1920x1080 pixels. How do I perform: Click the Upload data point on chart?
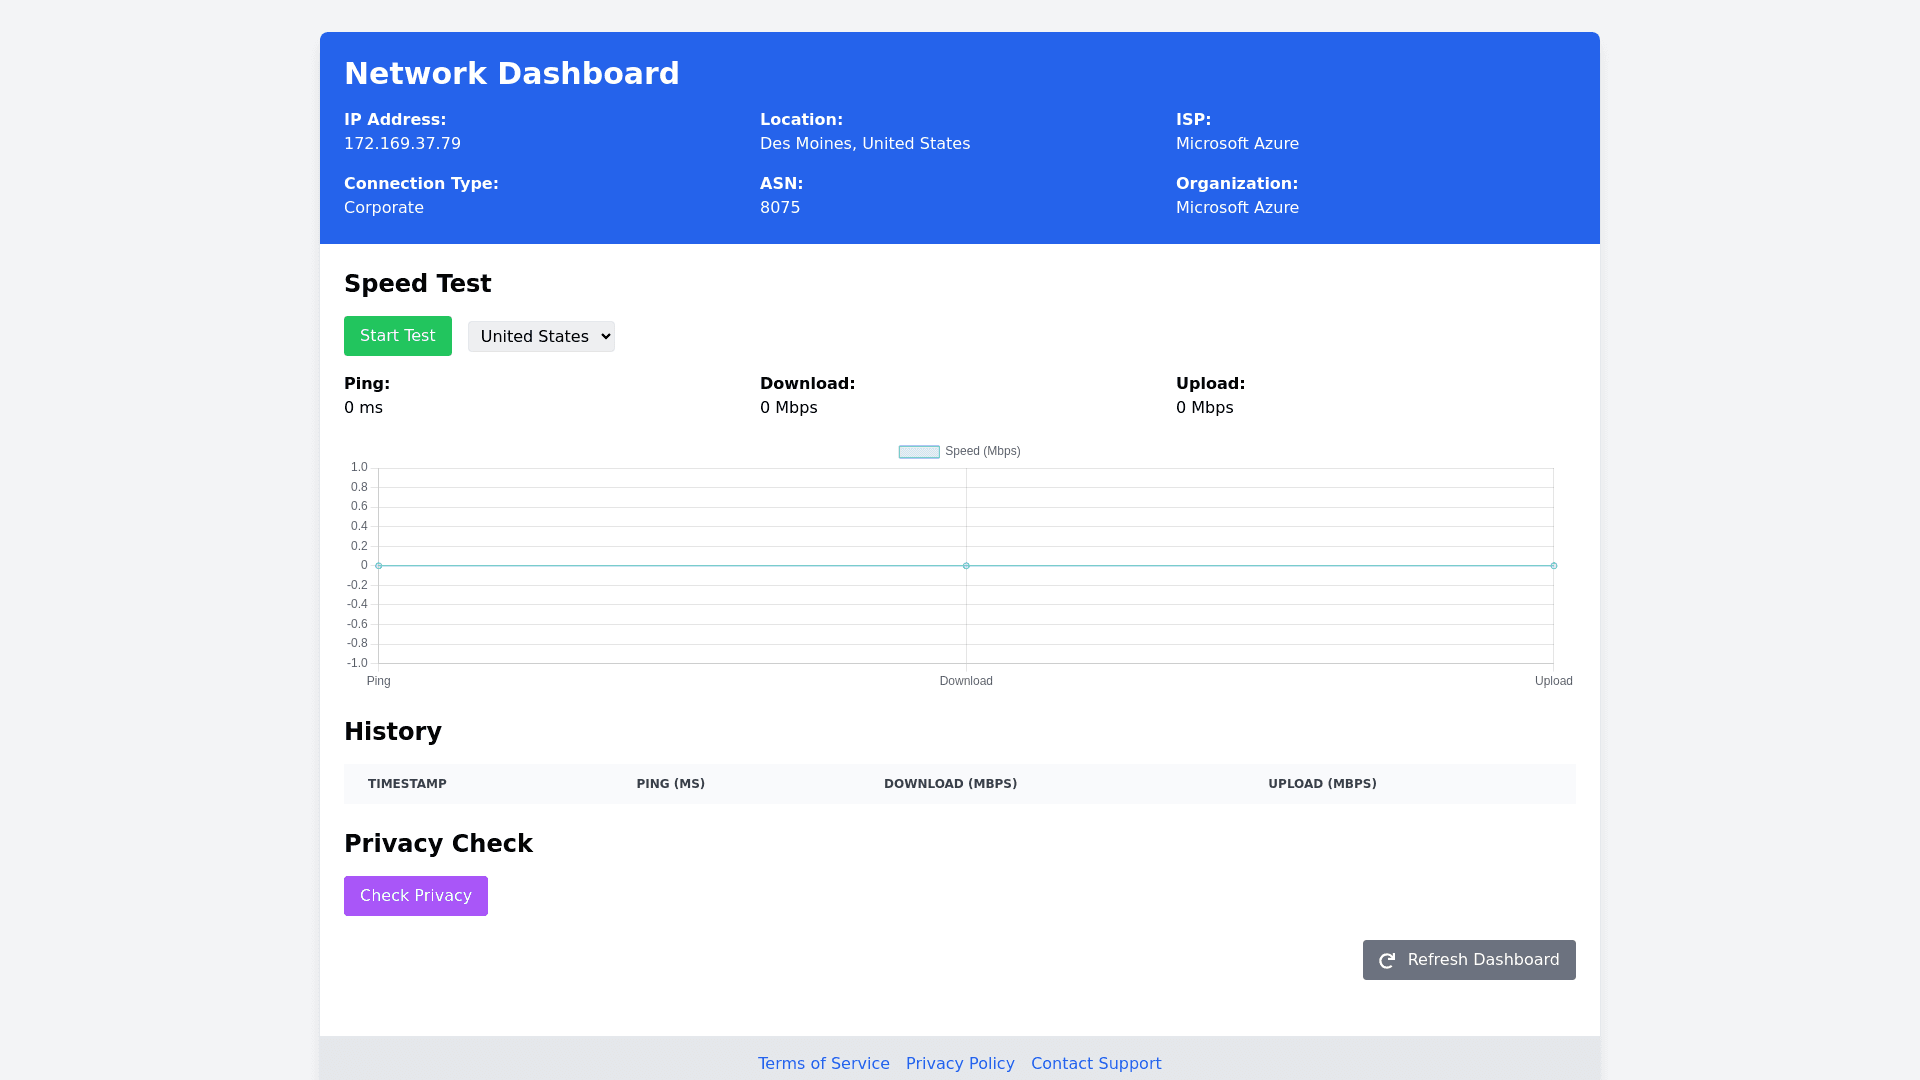pos(1553,566)
